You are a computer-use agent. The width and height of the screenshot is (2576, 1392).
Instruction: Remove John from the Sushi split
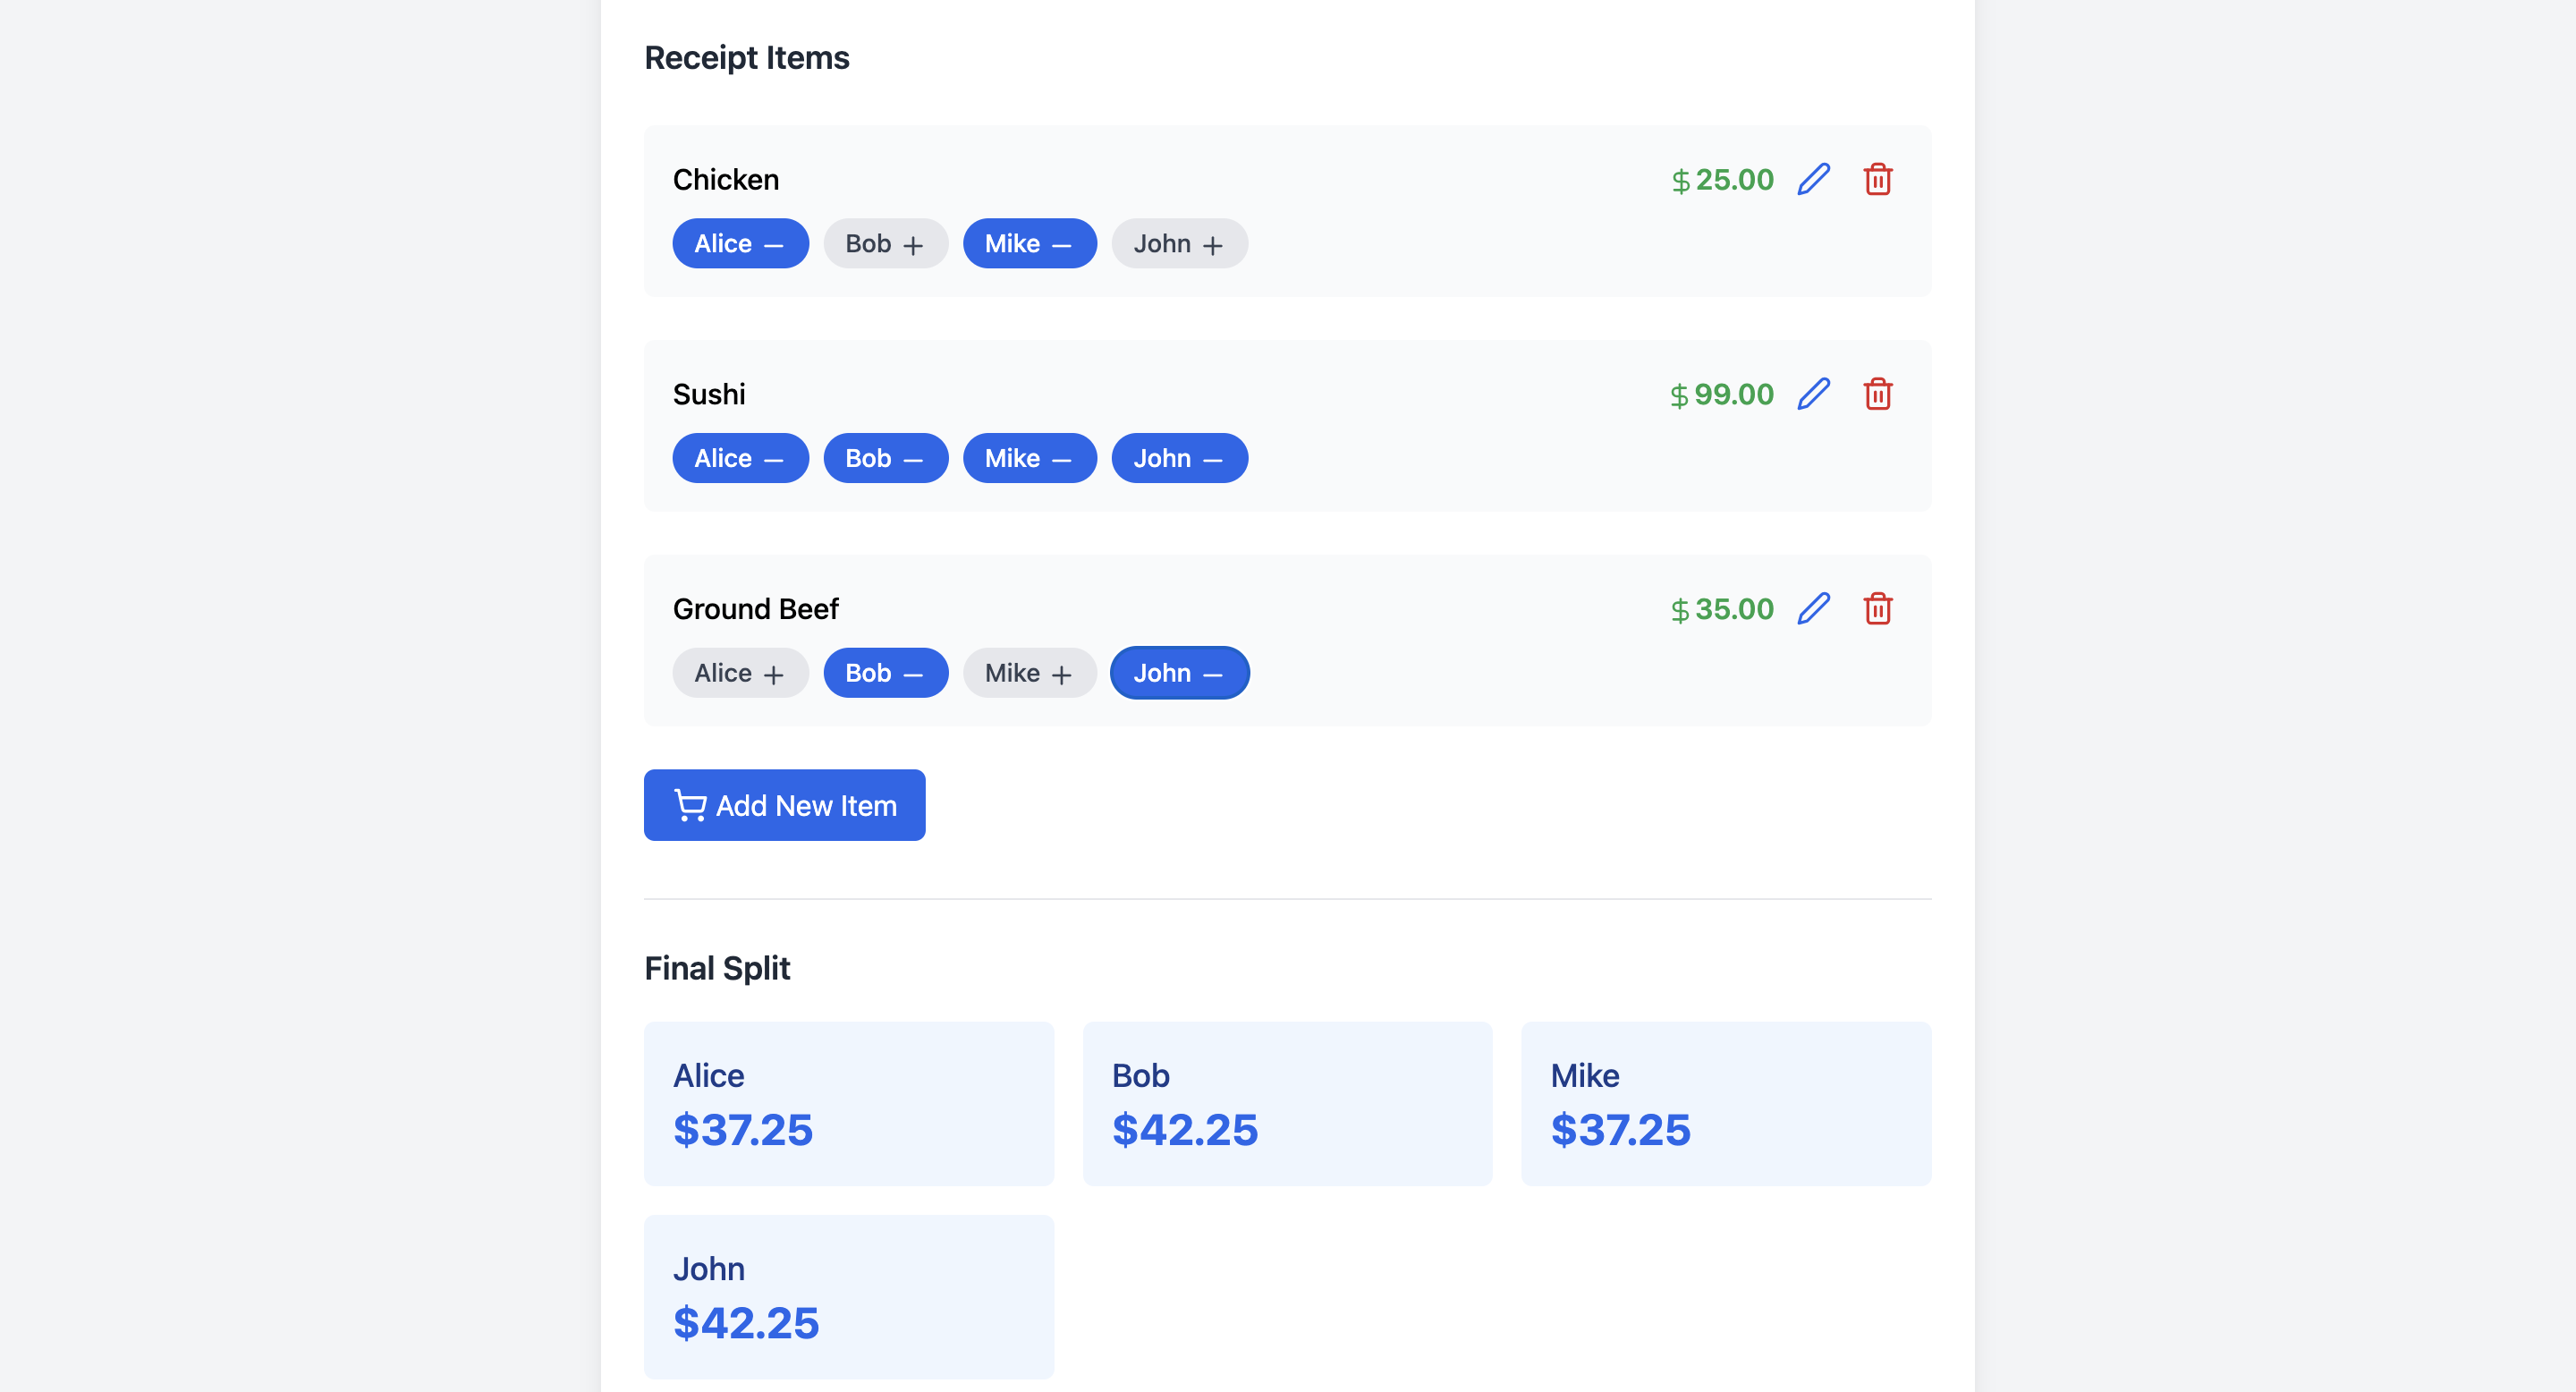point(1179,458)
